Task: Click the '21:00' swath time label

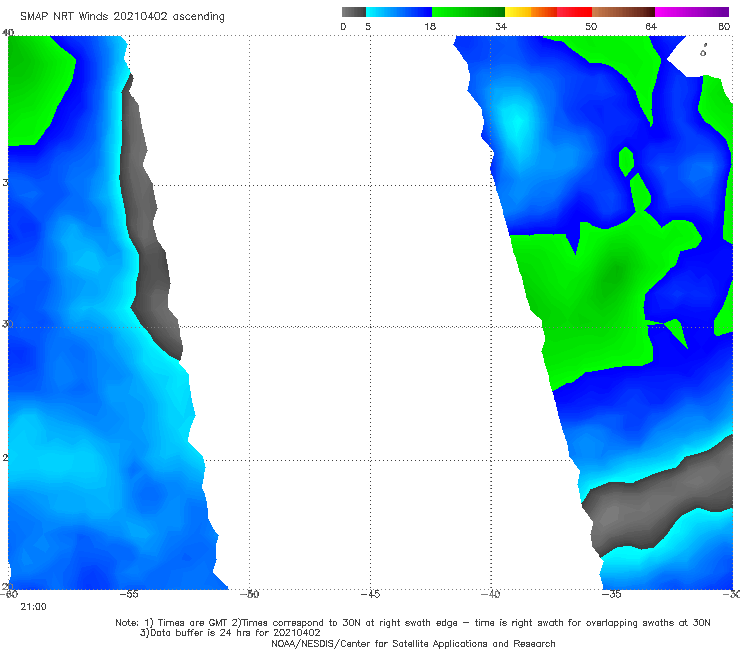Action: [x=33, y=607]
